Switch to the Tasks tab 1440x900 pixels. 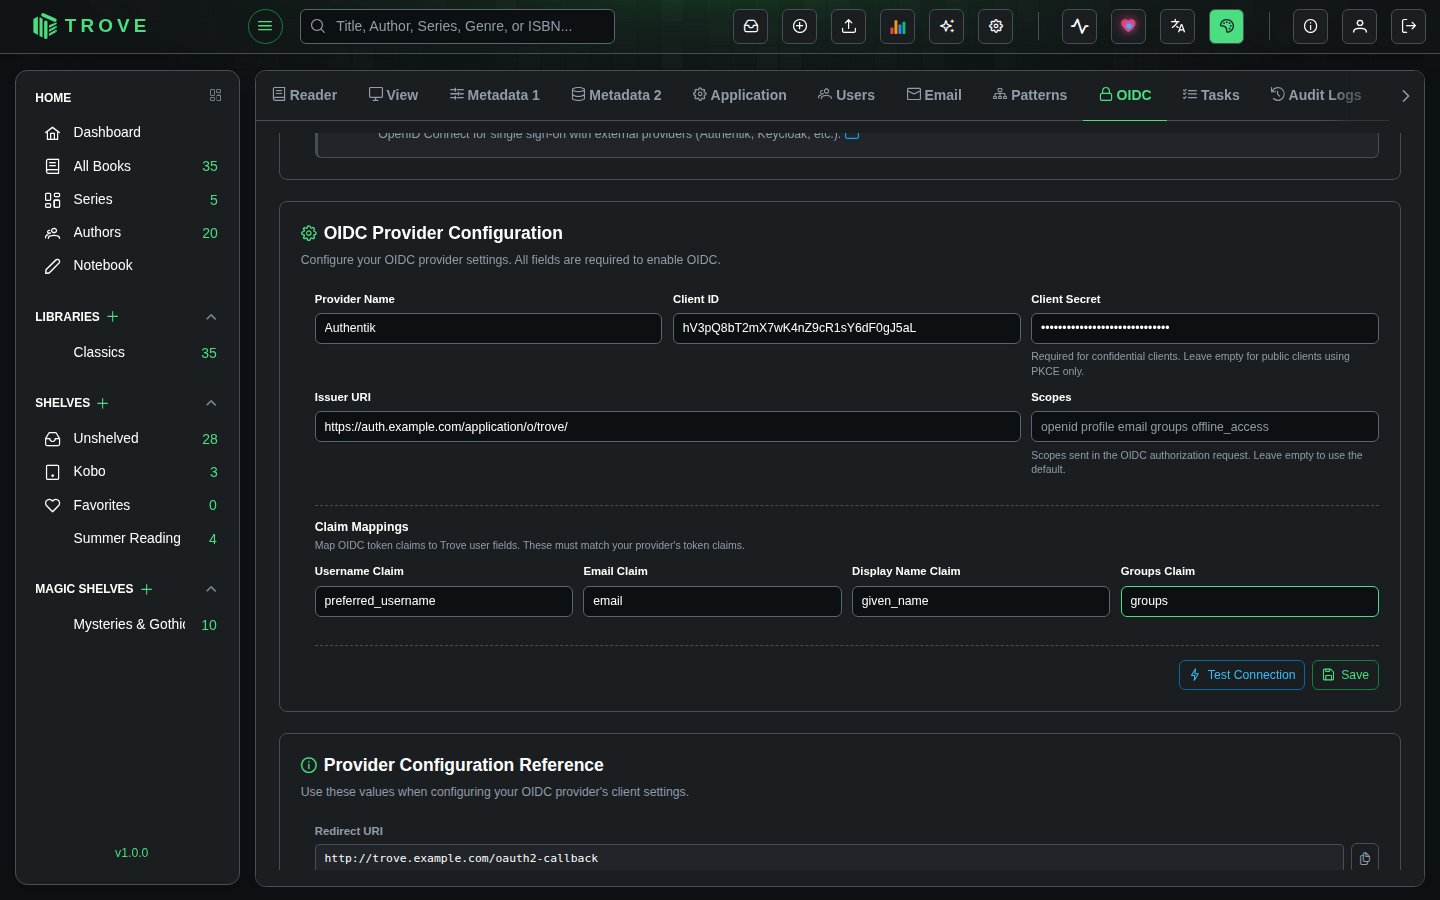coord(1211,95)
